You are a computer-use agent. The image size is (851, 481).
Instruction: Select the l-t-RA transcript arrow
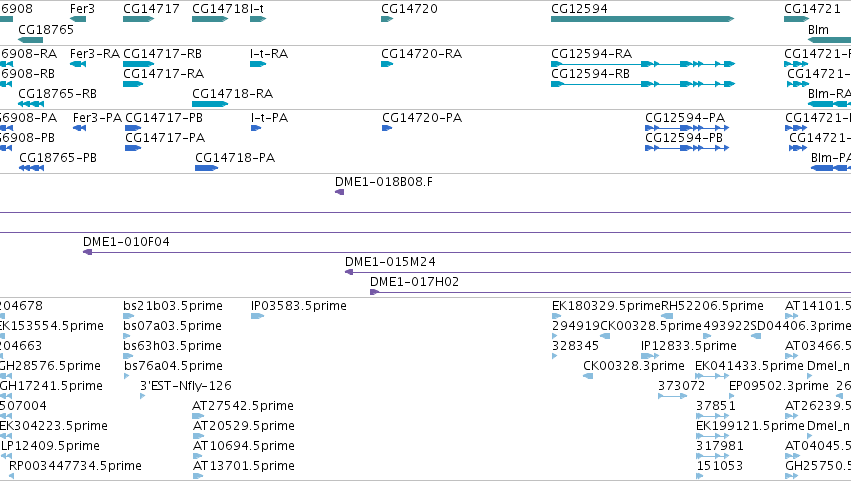258,64
